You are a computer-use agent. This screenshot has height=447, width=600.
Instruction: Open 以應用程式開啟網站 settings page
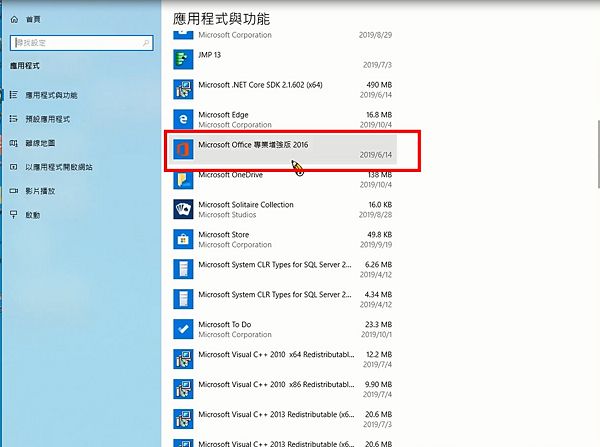pyautogui.click(x=60, y=167)
